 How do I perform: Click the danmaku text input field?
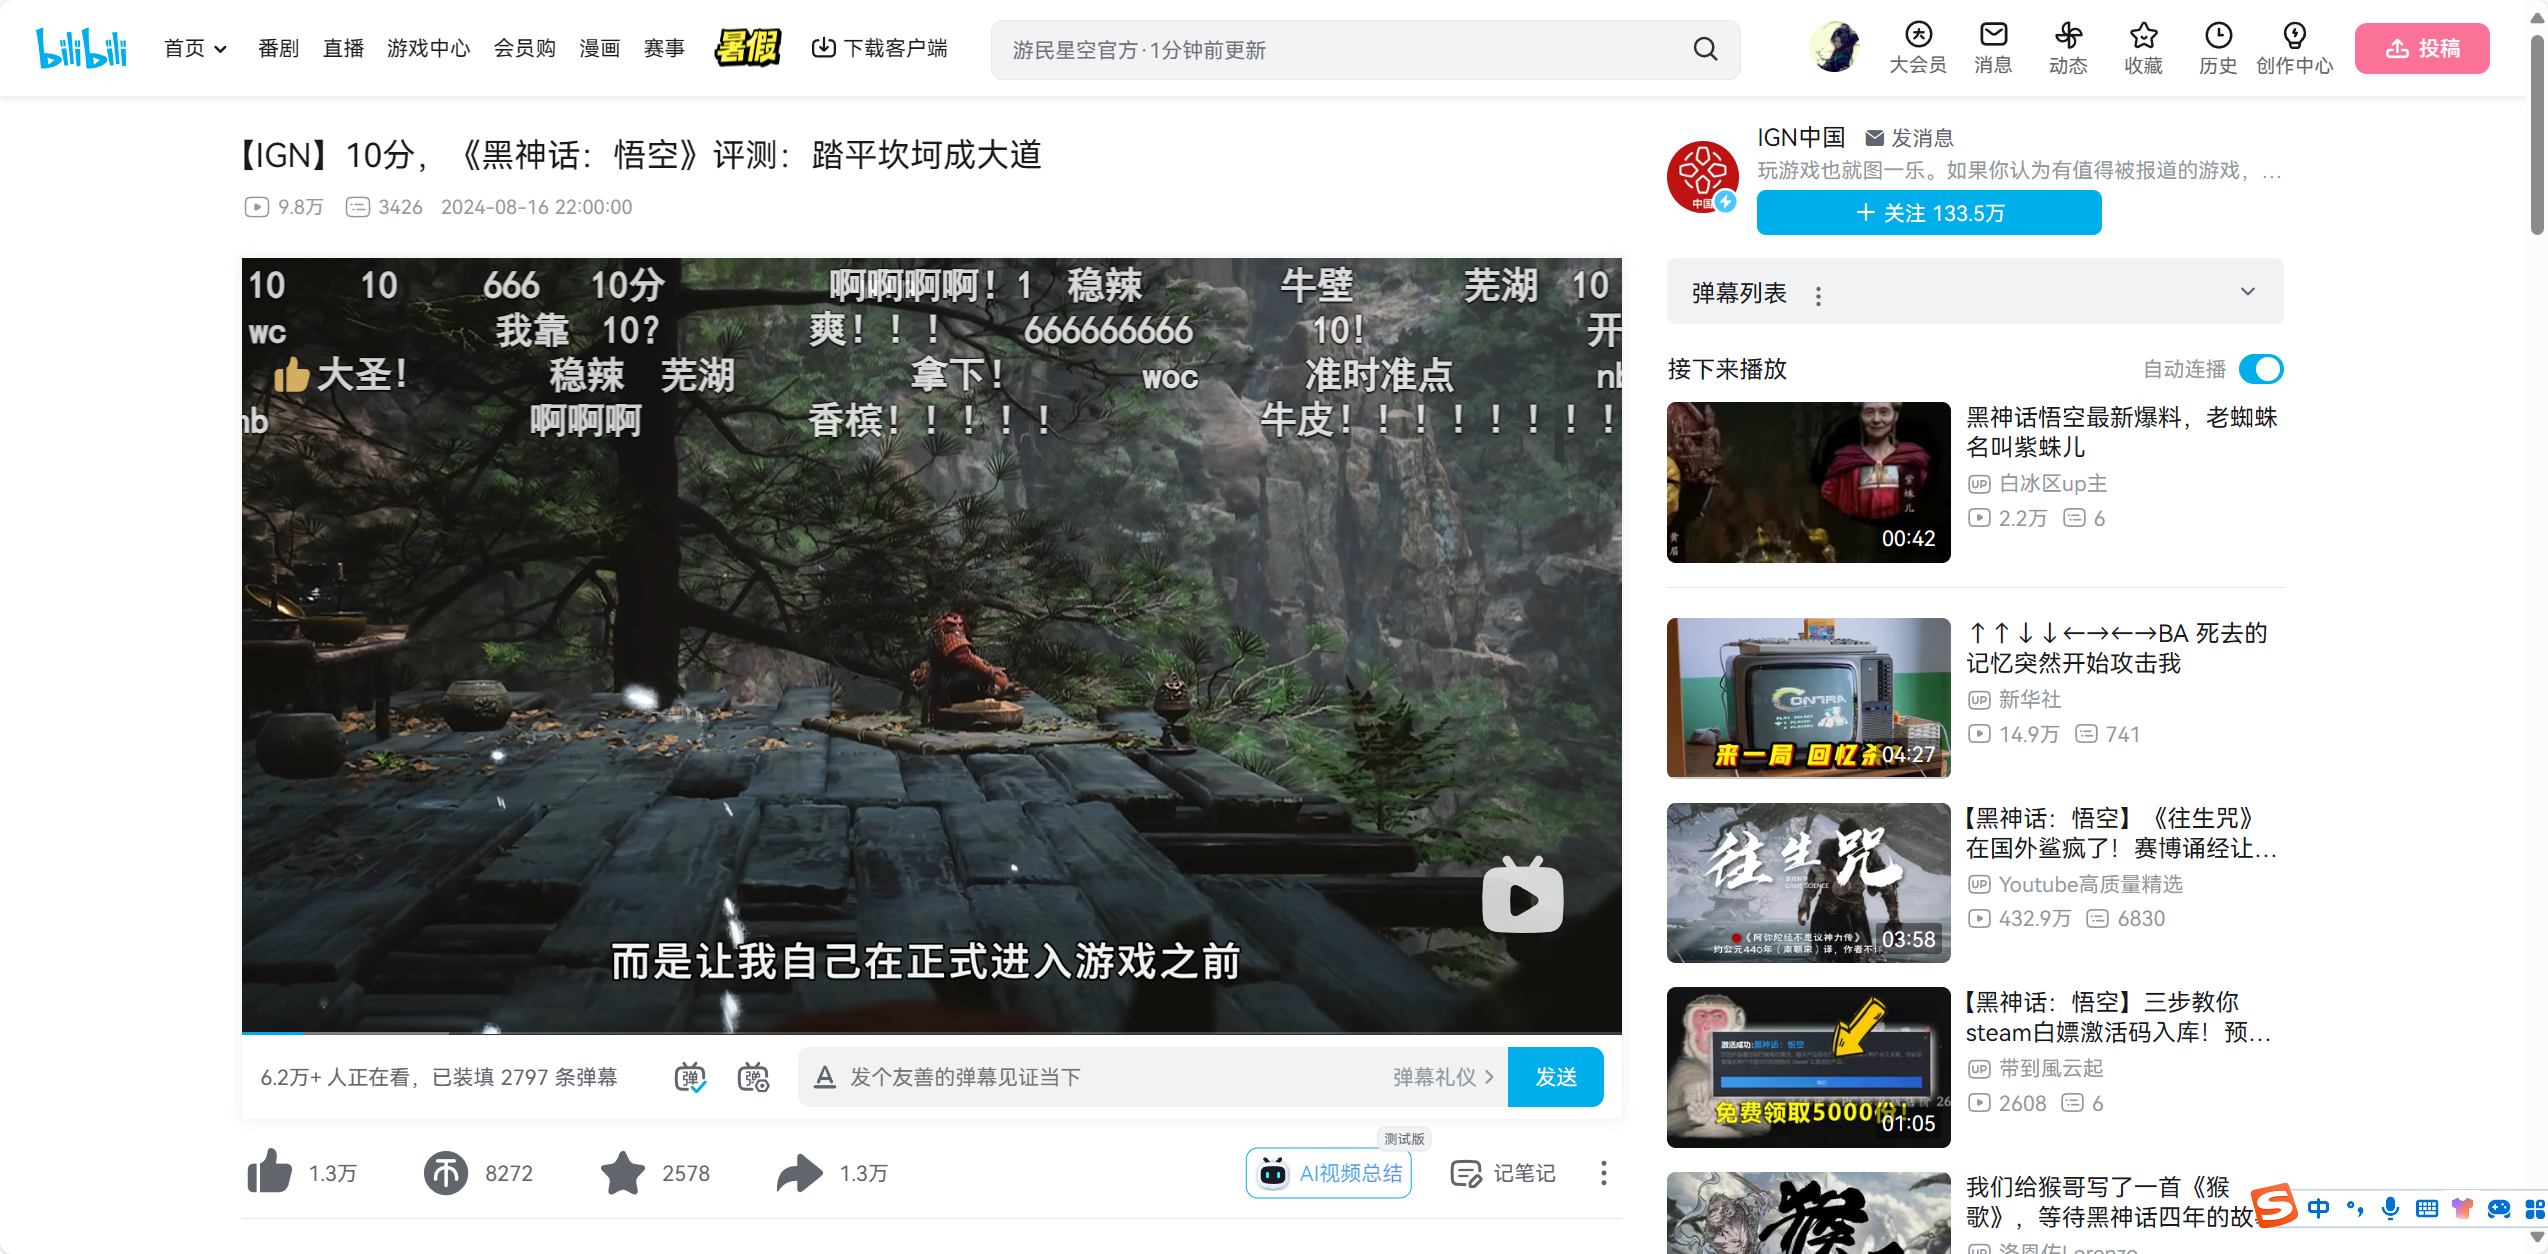point(1110,1077)
